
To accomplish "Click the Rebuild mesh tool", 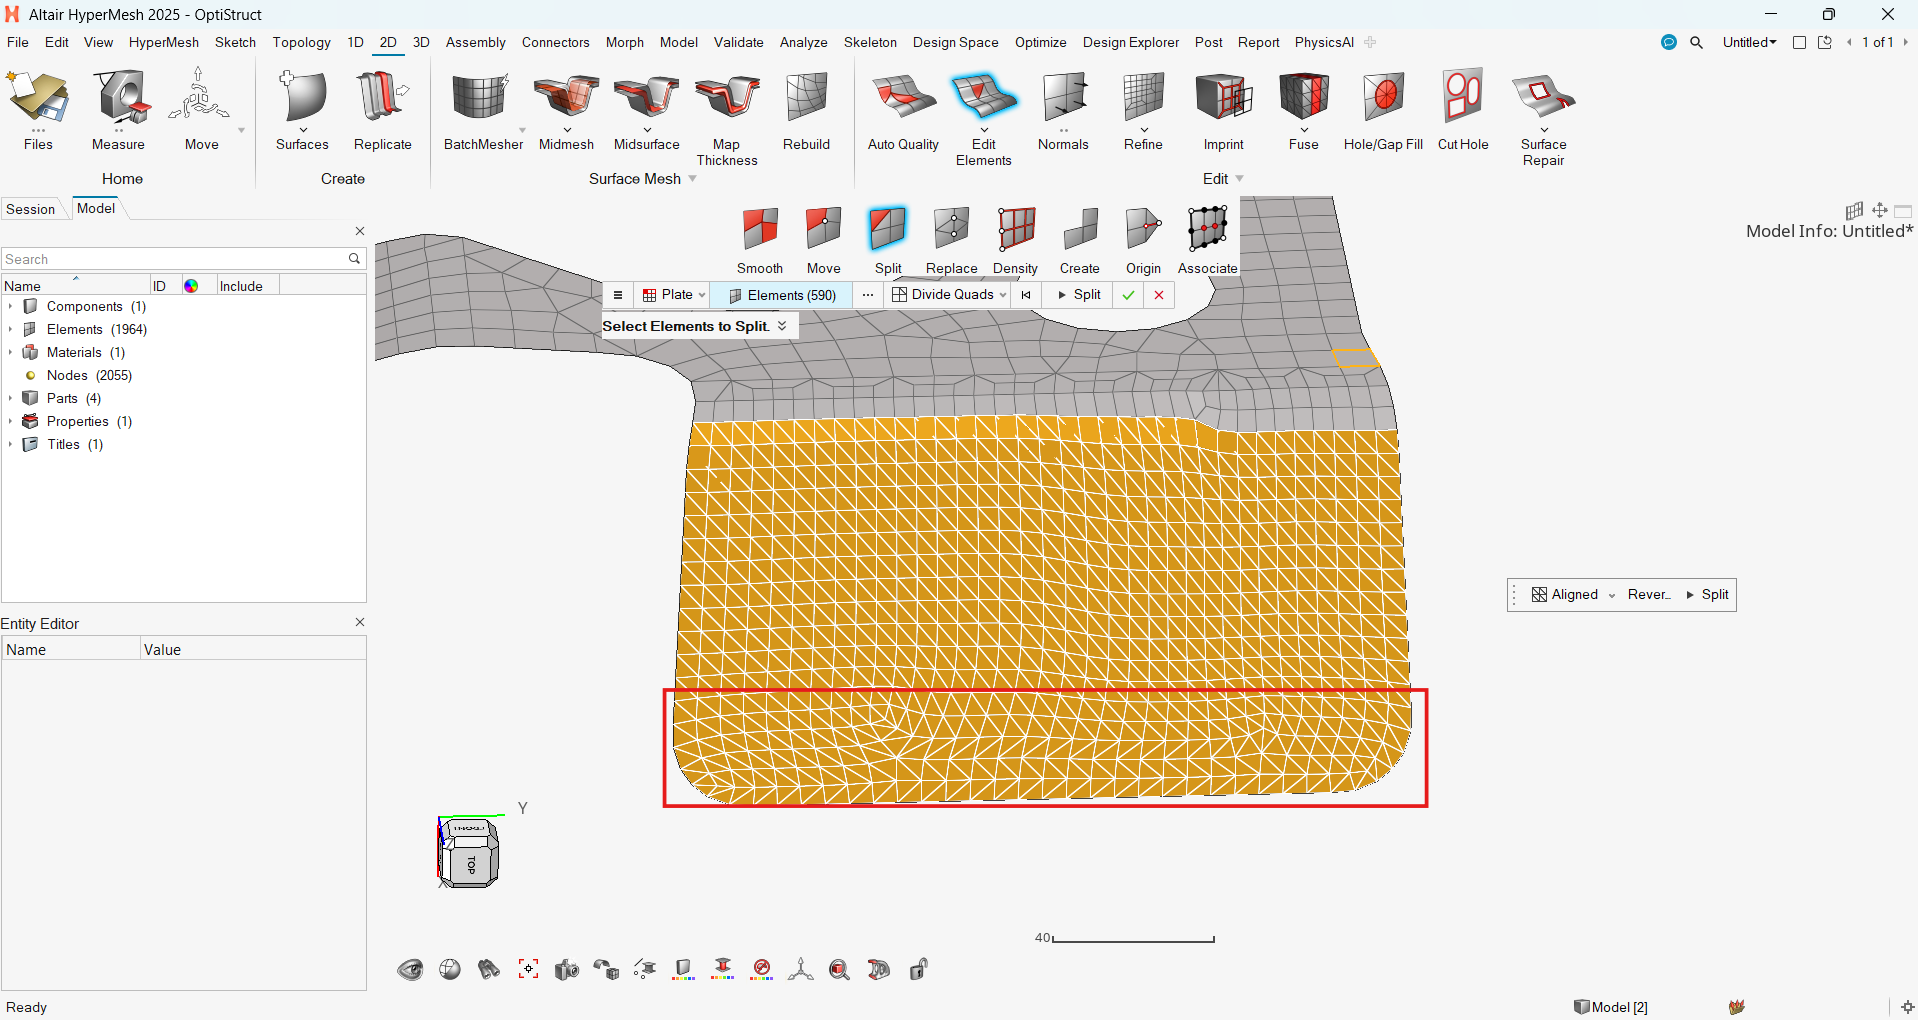I will coord(806,110).
